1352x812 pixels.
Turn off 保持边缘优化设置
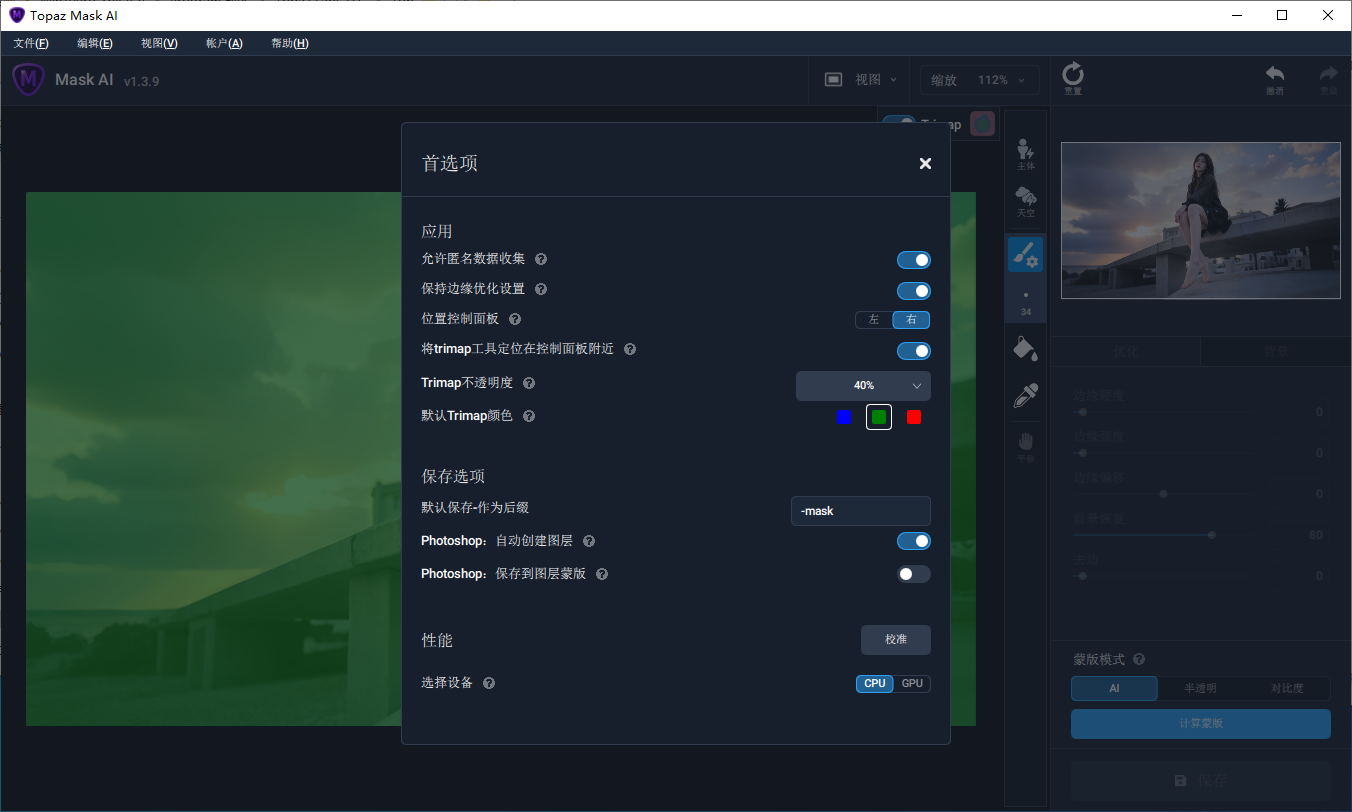coord(914,290)
